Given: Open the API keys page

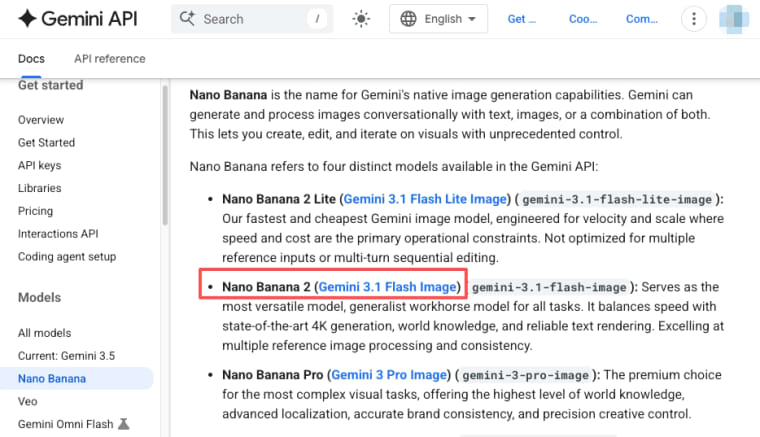Looking at the screenshot, I should pyautogui.click(x=39, y=165).
